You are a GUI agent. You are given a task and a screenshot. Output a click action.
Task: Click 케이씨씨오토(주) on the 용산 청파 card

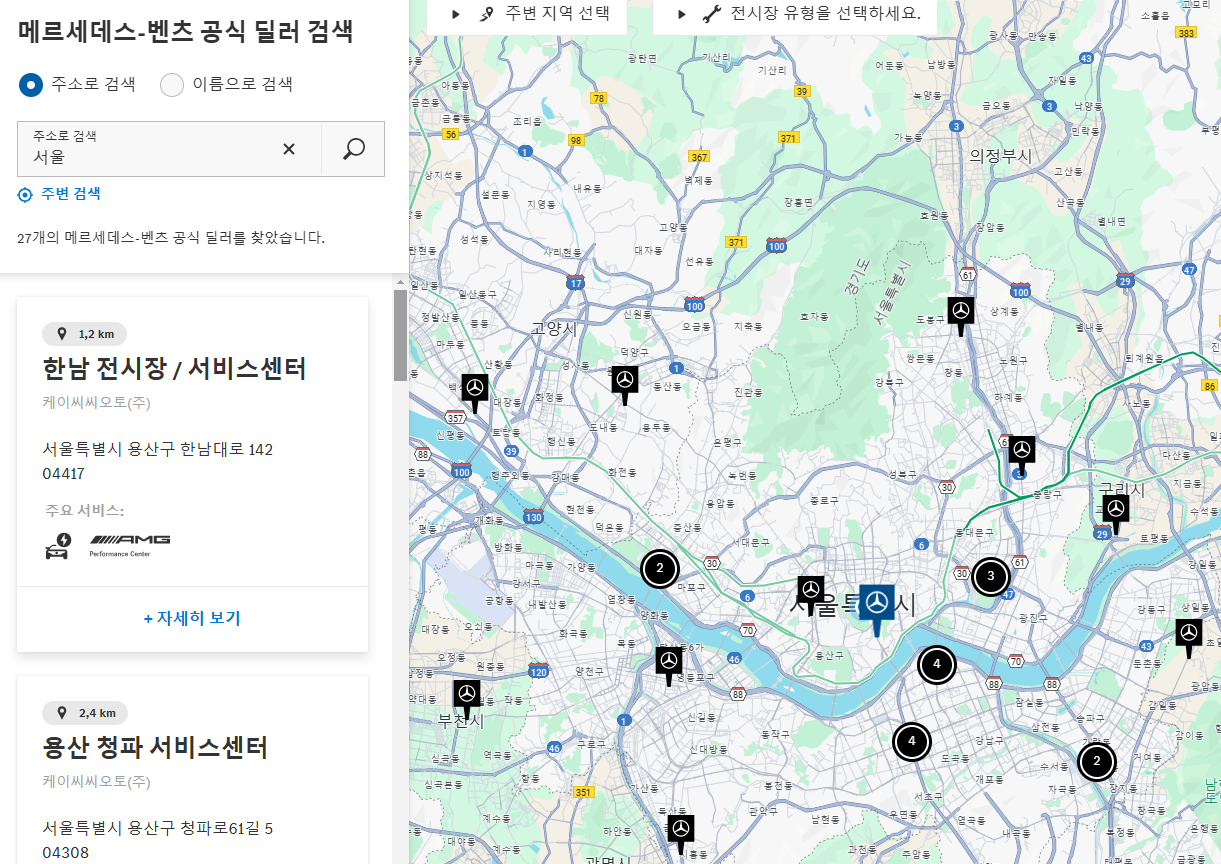(x=97, y=781)
